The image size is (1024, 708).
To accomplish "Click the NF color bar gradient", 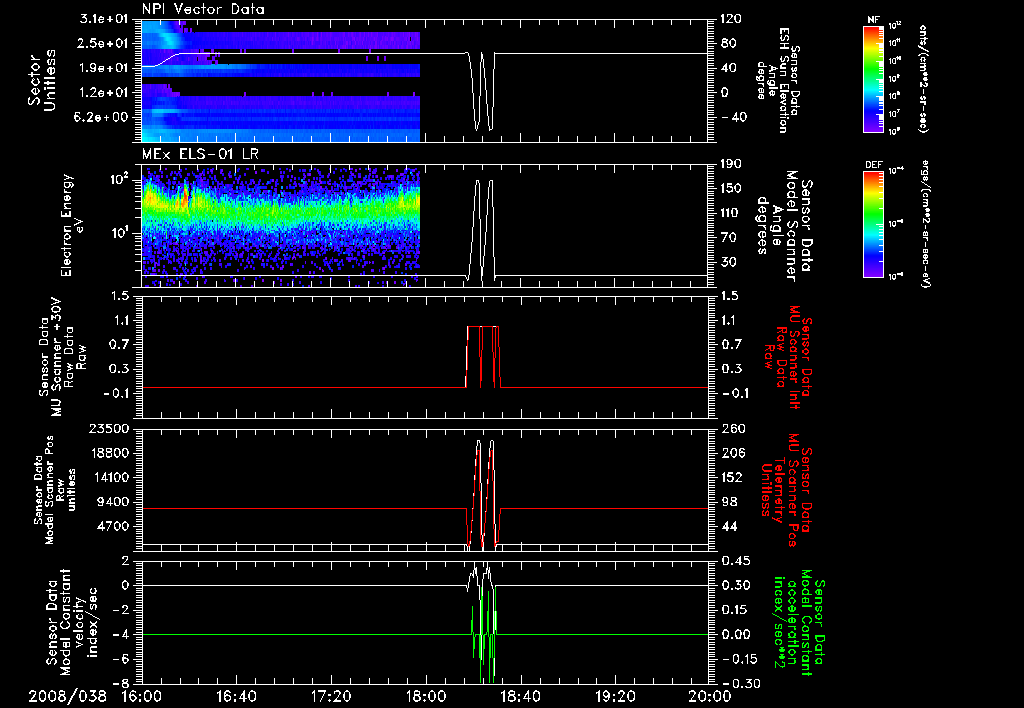I will click(874, 79).
